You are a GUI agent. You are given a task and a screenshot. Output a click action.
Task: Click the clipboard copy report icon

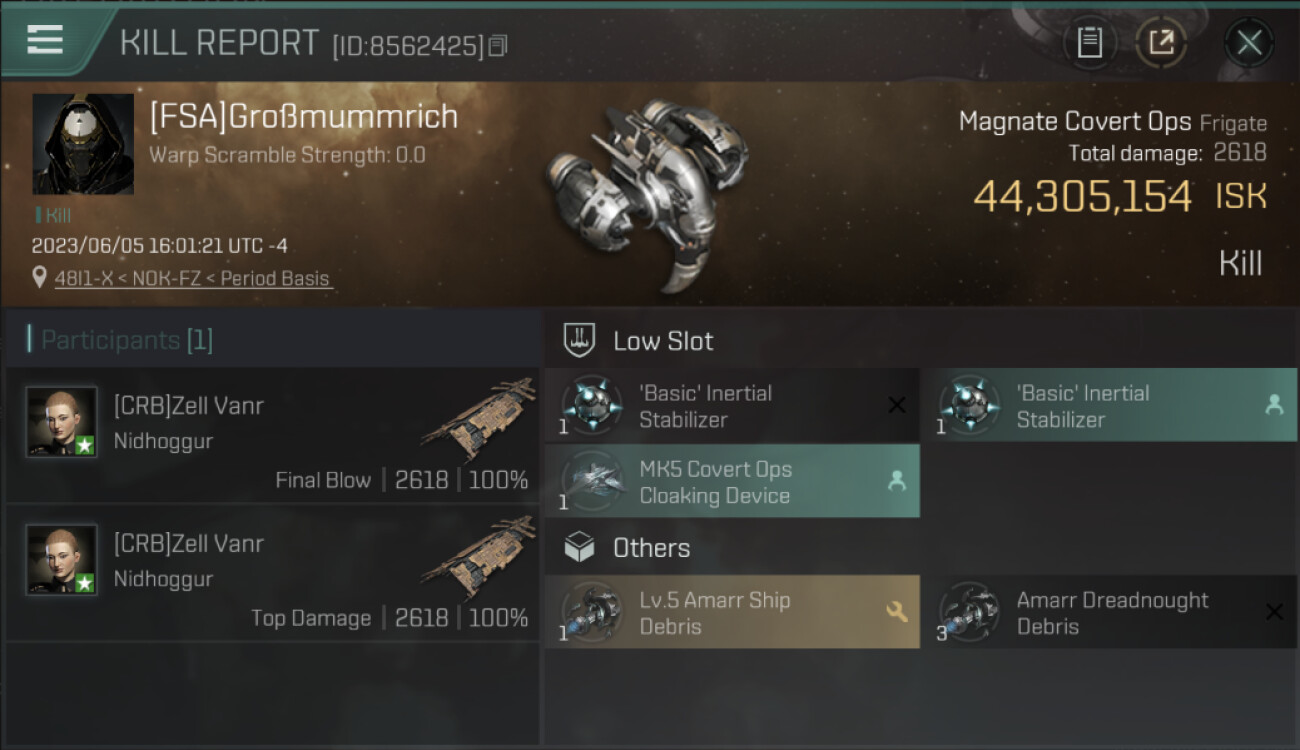click(1089, 42)
